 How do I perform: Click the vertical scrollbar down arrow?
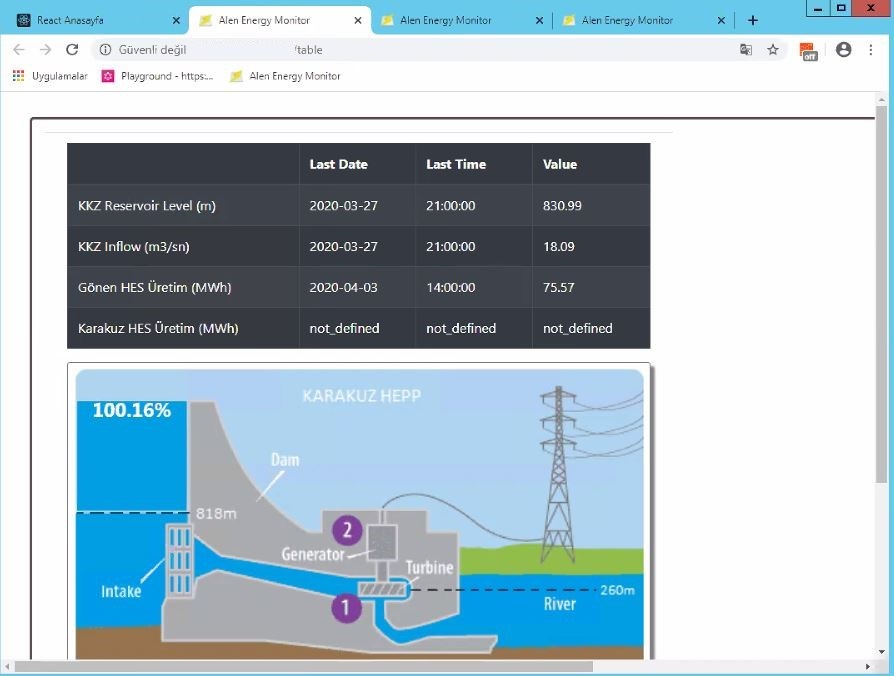881,652
